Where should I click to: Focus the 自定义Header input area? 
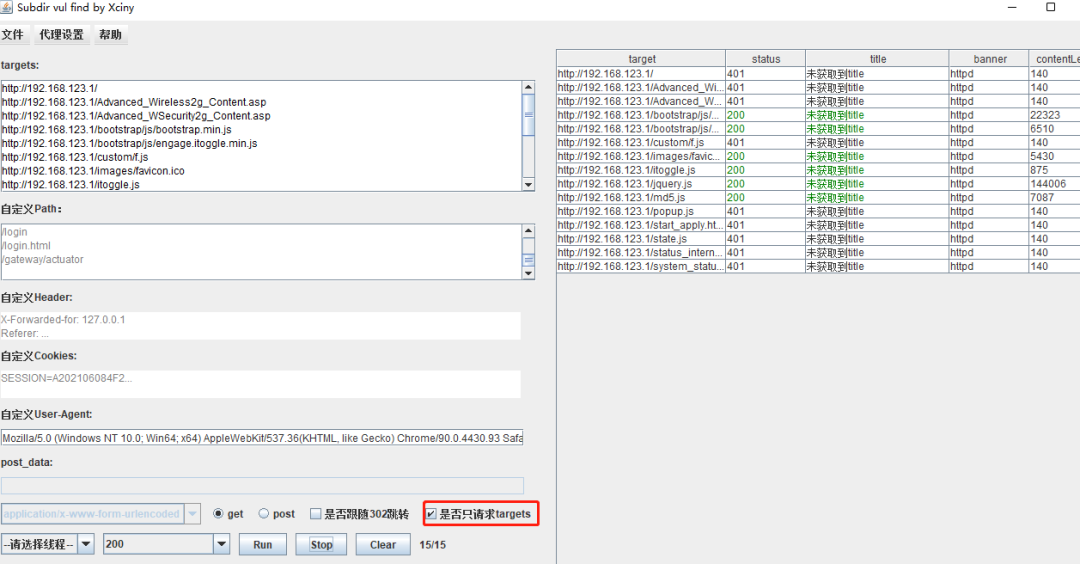point(260,326)
